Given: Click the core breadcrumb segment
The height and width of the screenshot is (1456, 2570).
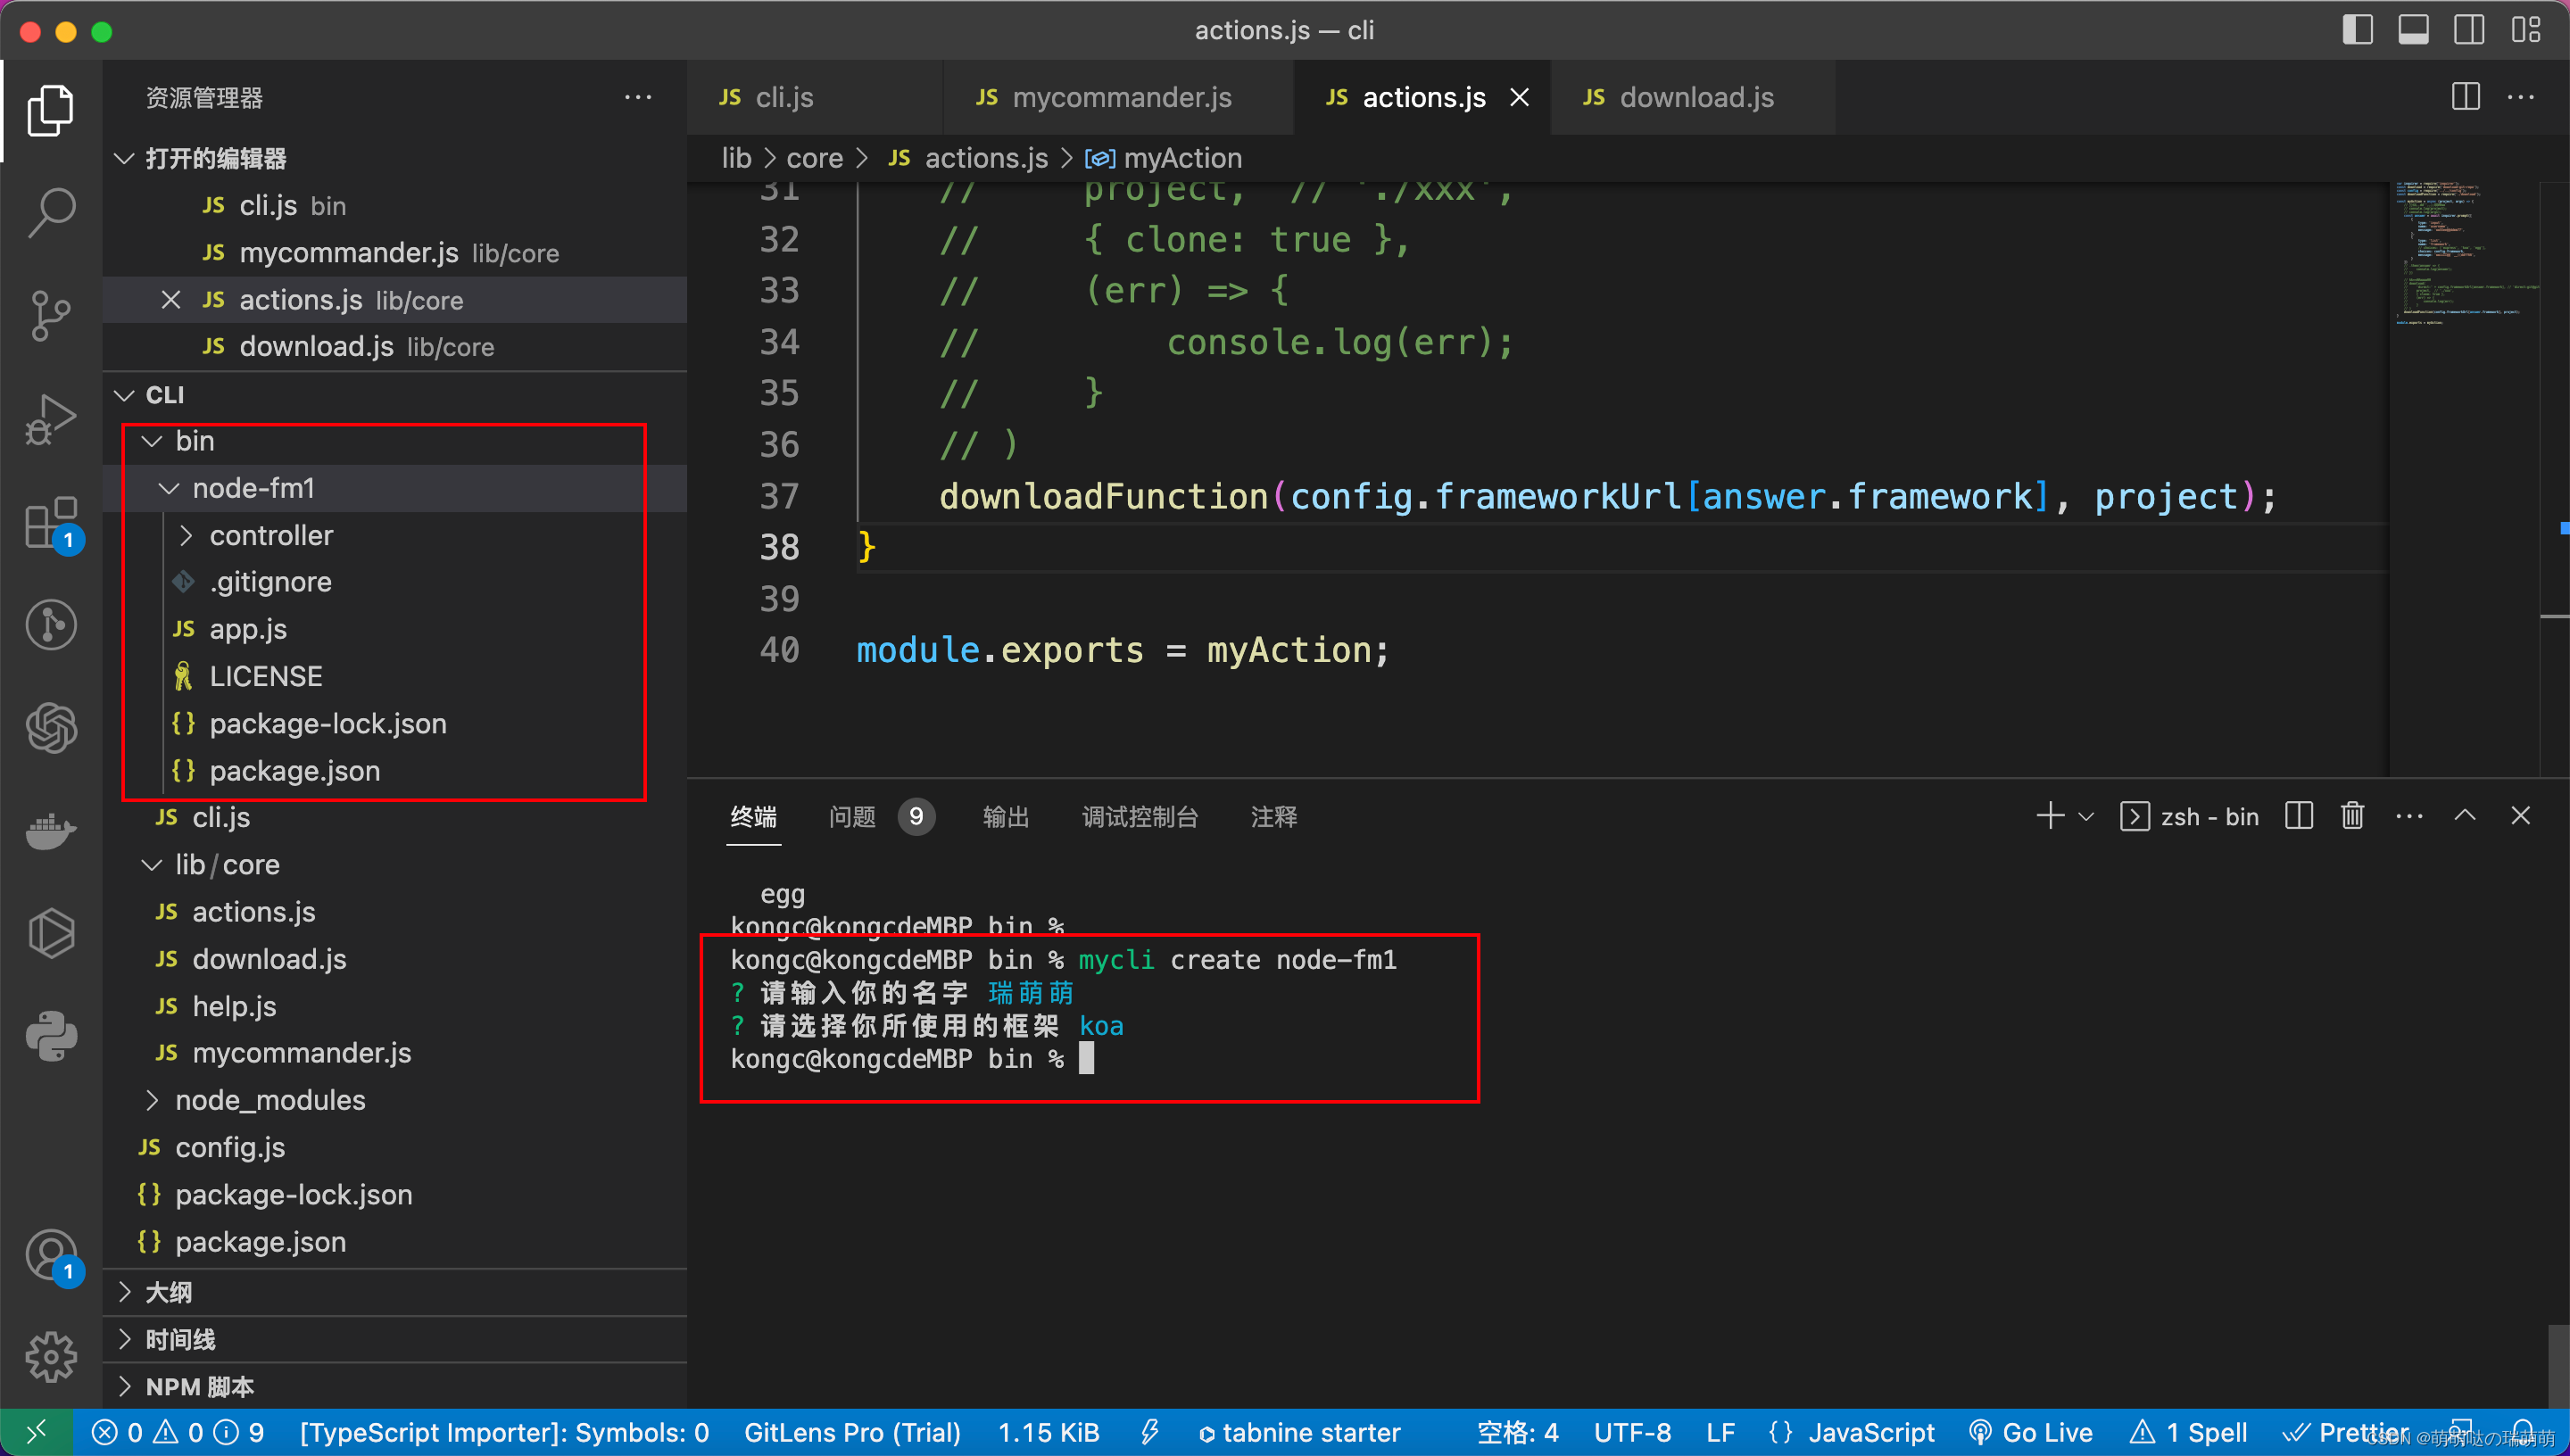Looking at the screenshot, I should (814, 158).
